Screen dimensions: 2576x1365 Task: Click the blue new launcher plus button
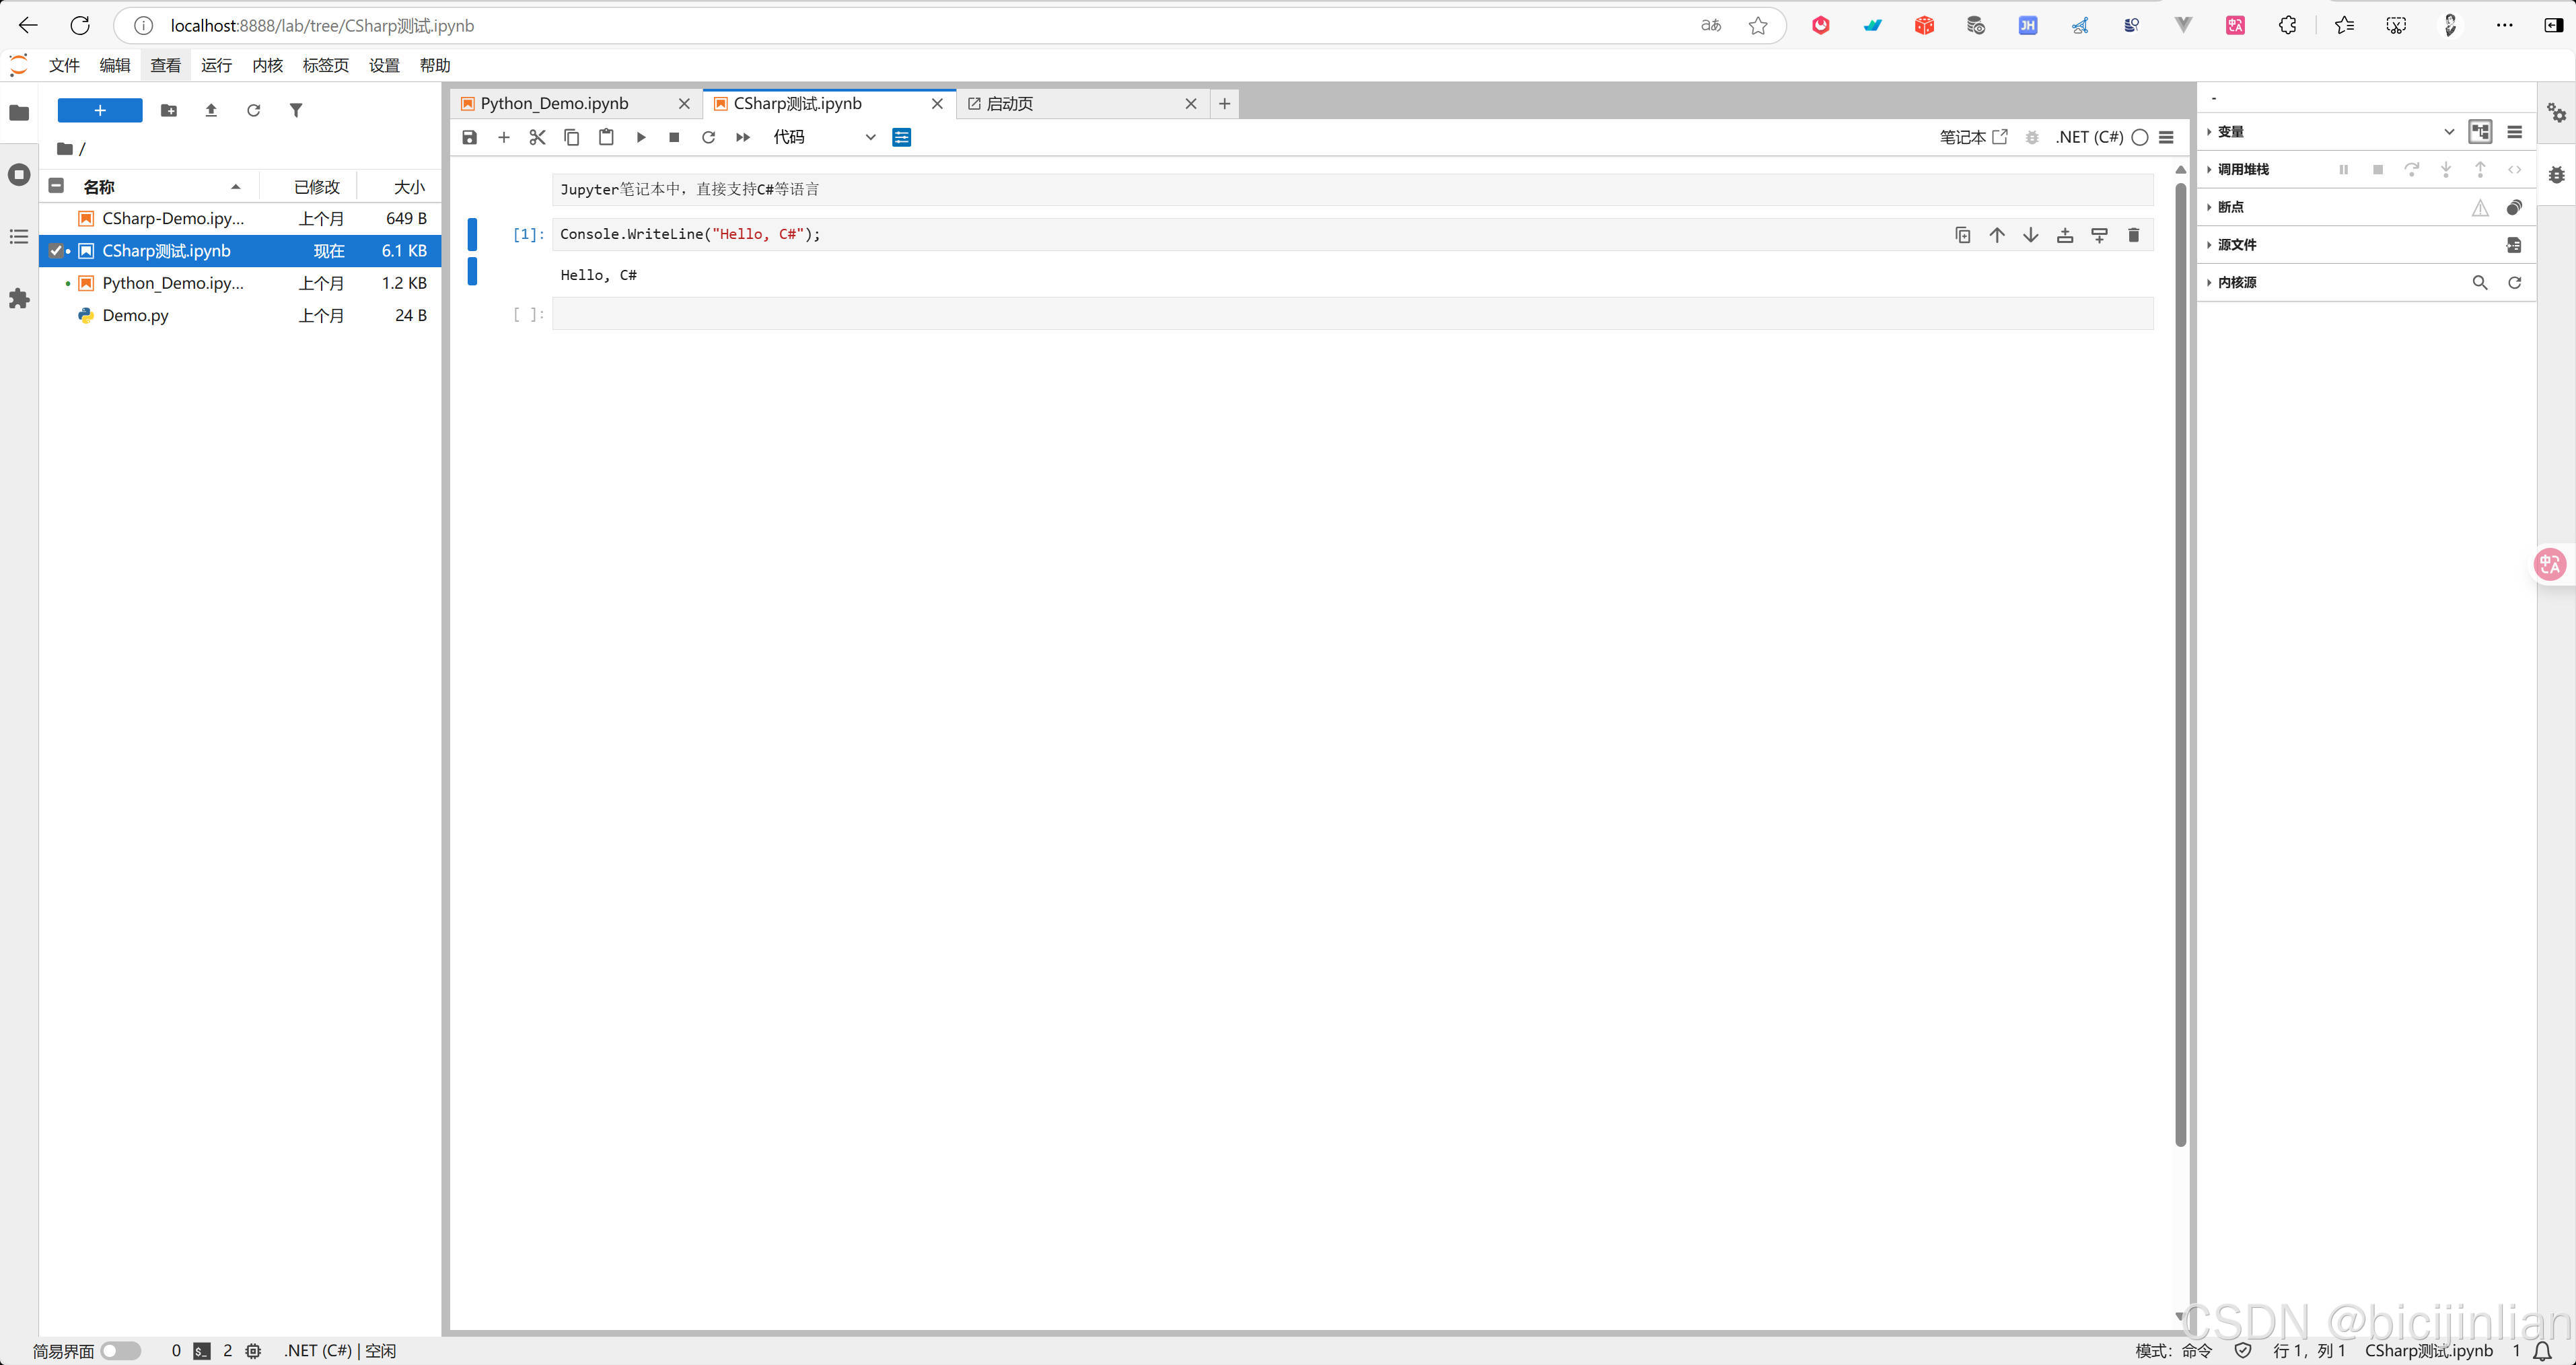(x=100, y=110)
